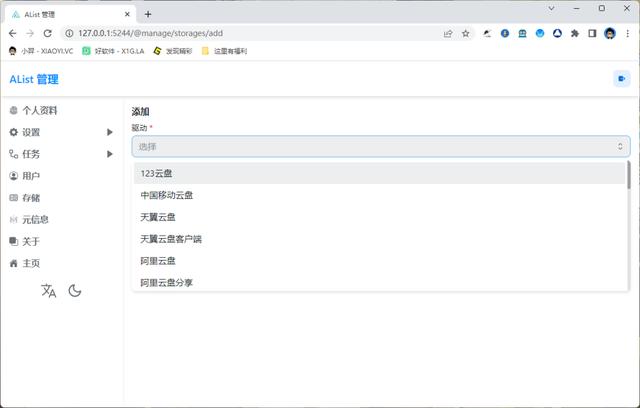640x408 pixels.
Task: Open the 发现精彩 bookmark
Action: [x=172, y=51]
